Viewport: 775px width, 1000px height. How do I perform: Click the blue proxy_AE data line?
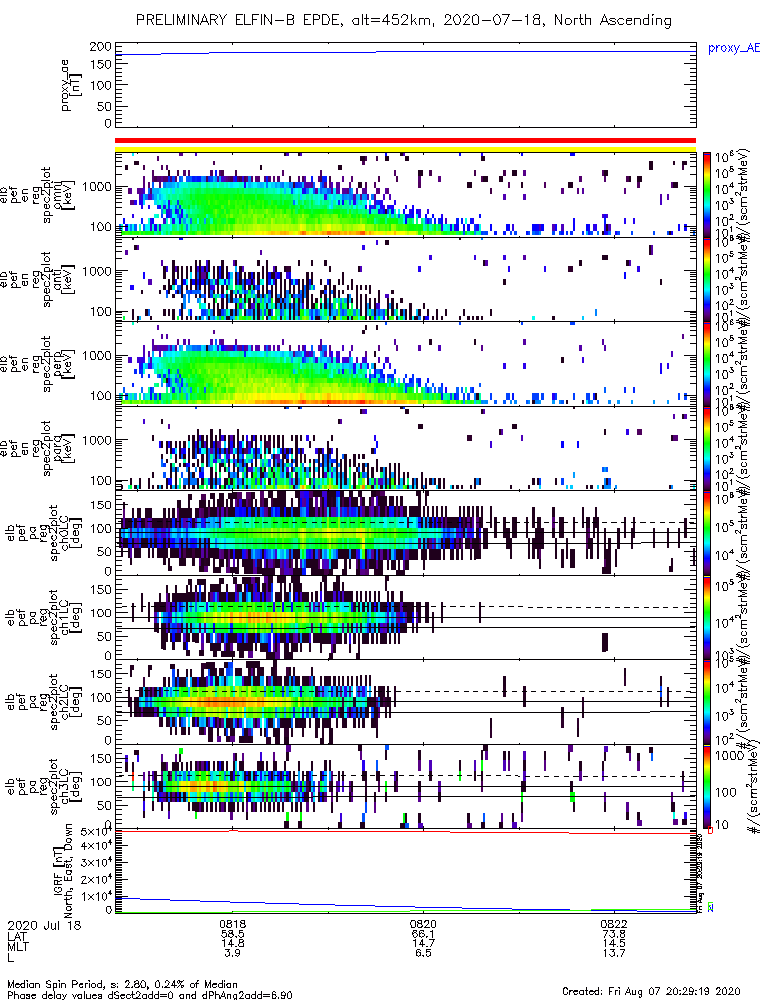[406, 52]
